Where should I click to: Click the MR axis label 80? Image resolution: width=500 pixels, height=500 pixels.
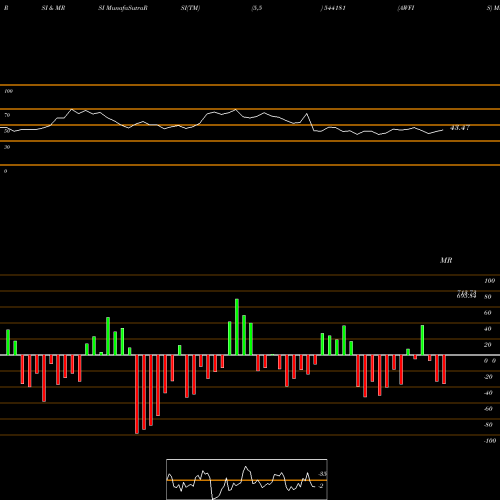click(487, 297)
